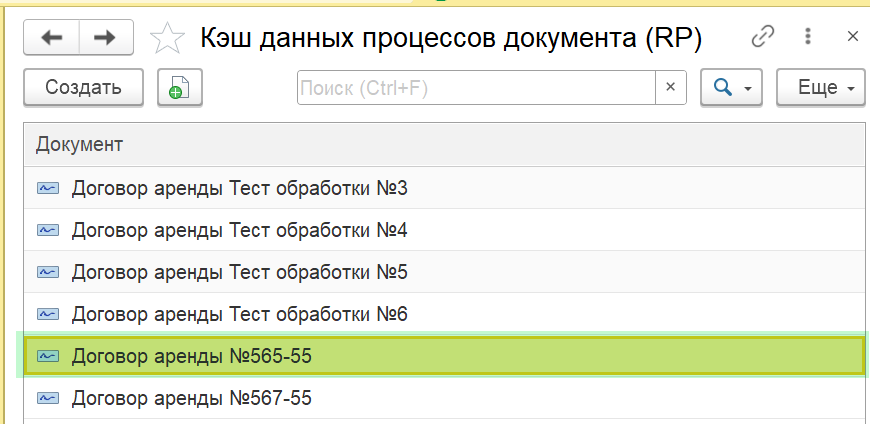The image size is (870, 424).
Task: Go forward with the right arrow button
Action: [103, 38]
